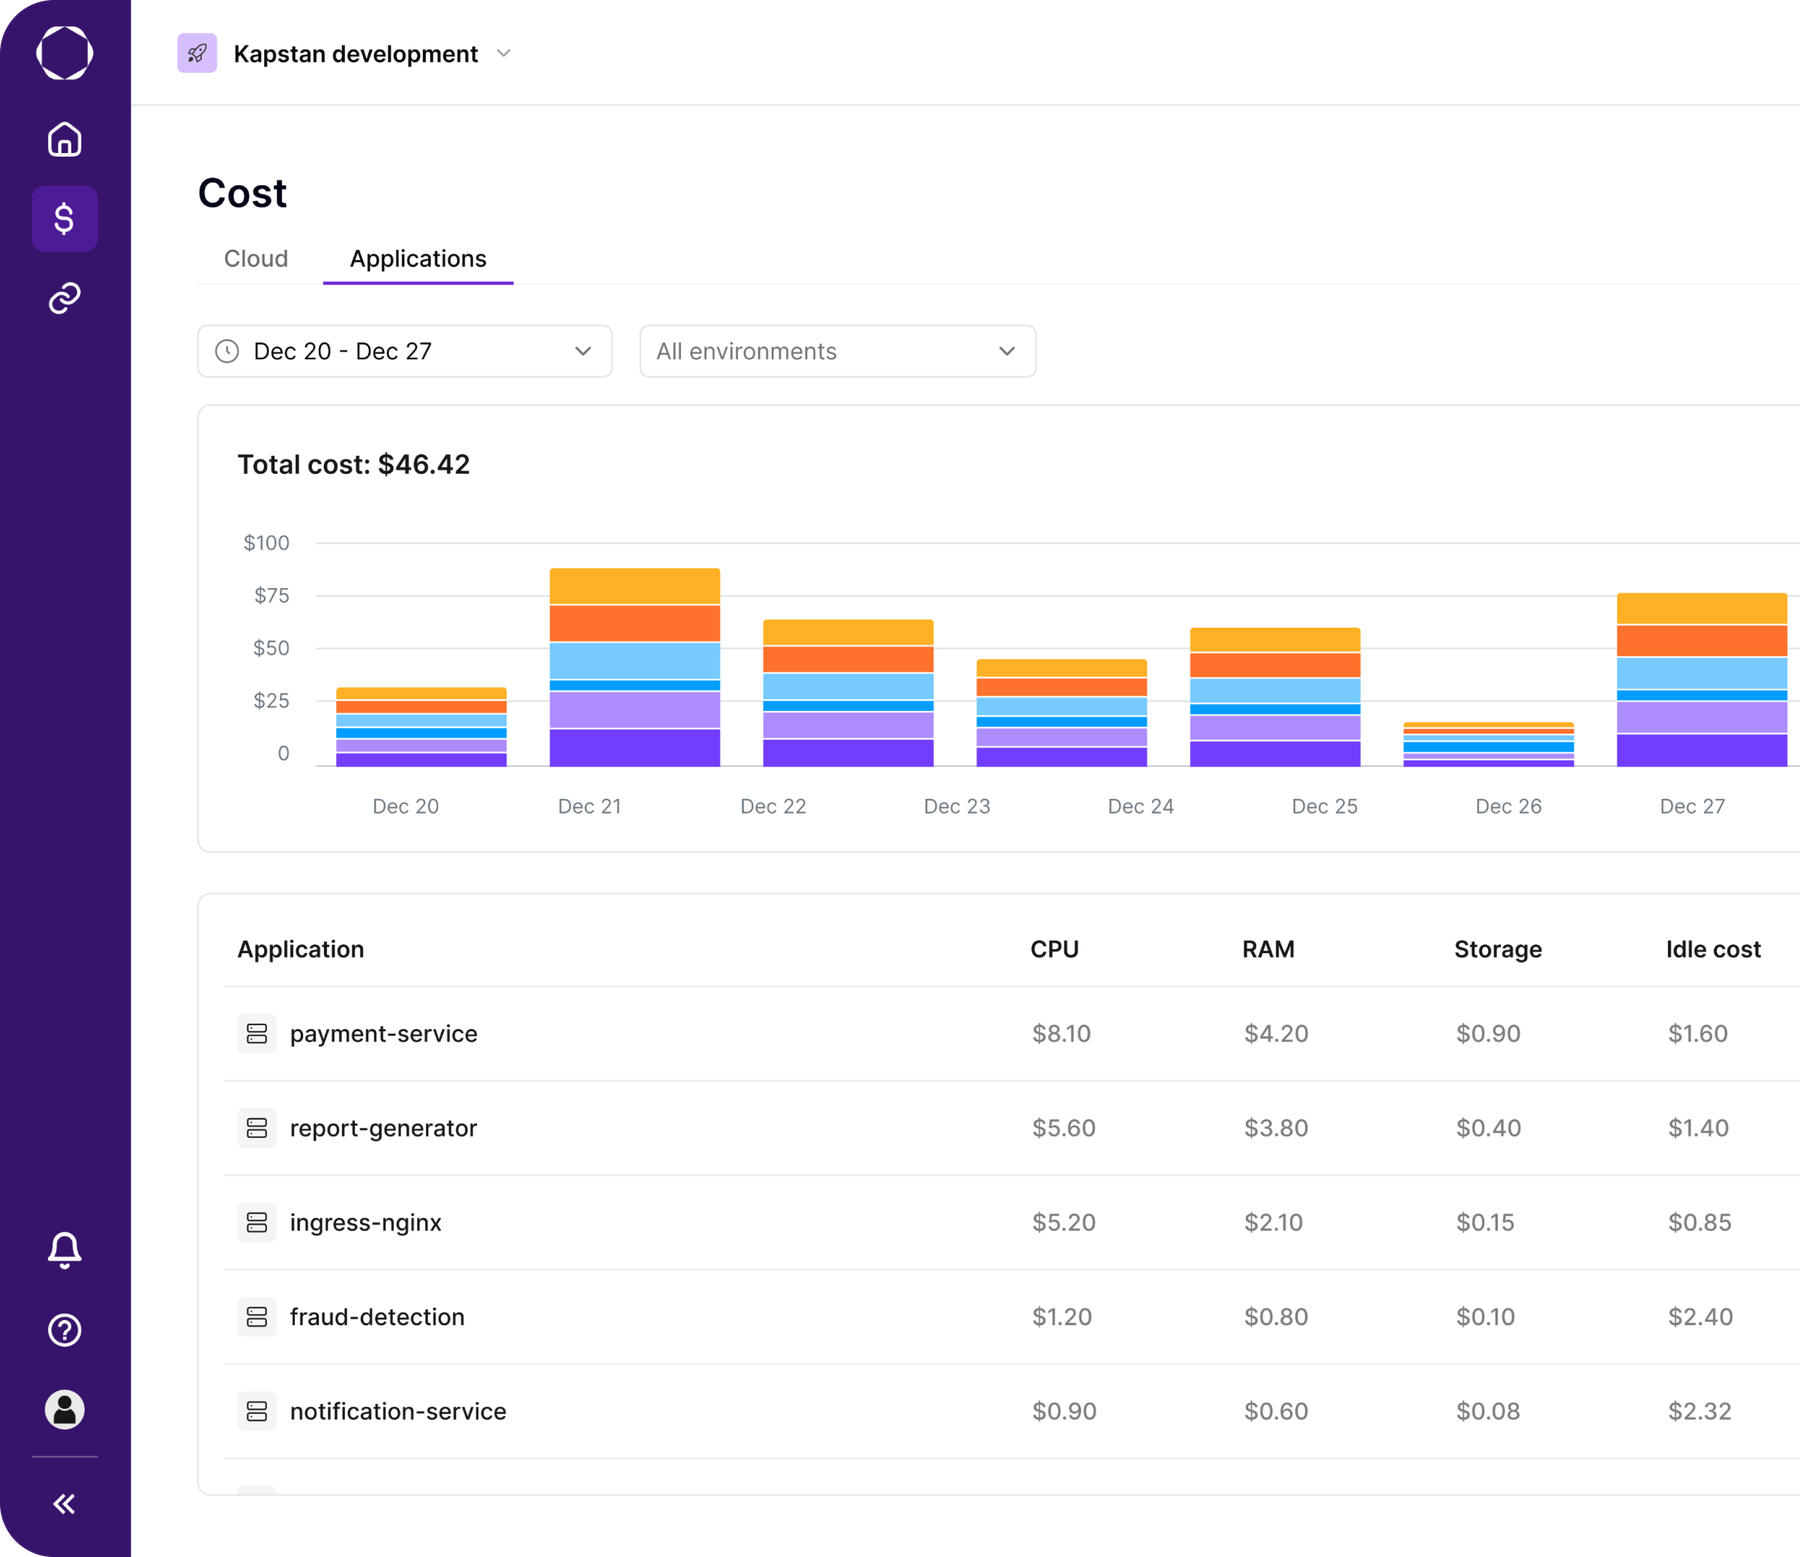This screenshot has height=1557, width=1800.
Task: Collapse the sidebar with double chevron
Action: (x=65, y=1503)
